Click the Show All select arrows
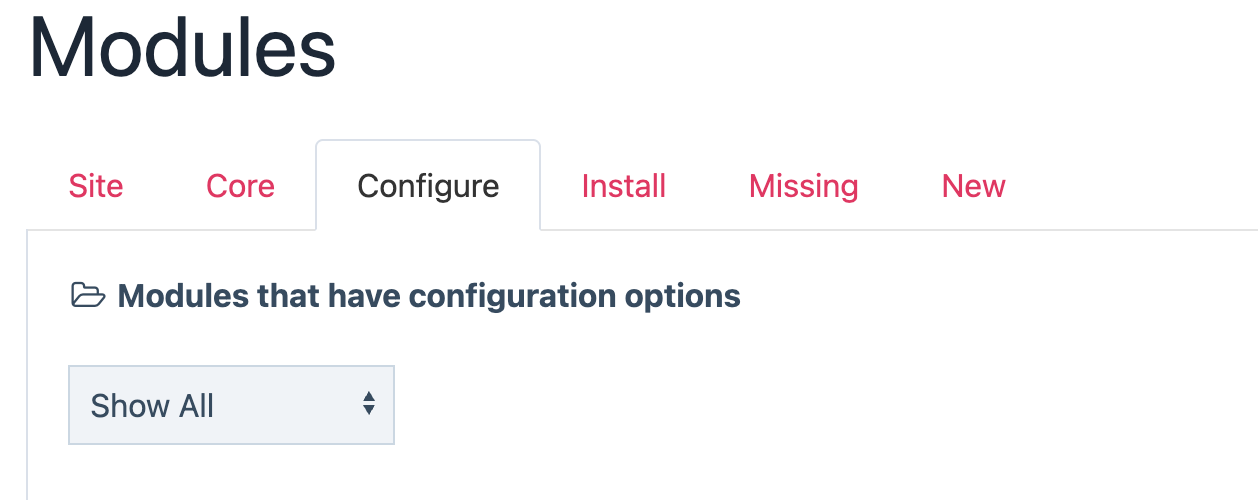 (x=369, y=404)
